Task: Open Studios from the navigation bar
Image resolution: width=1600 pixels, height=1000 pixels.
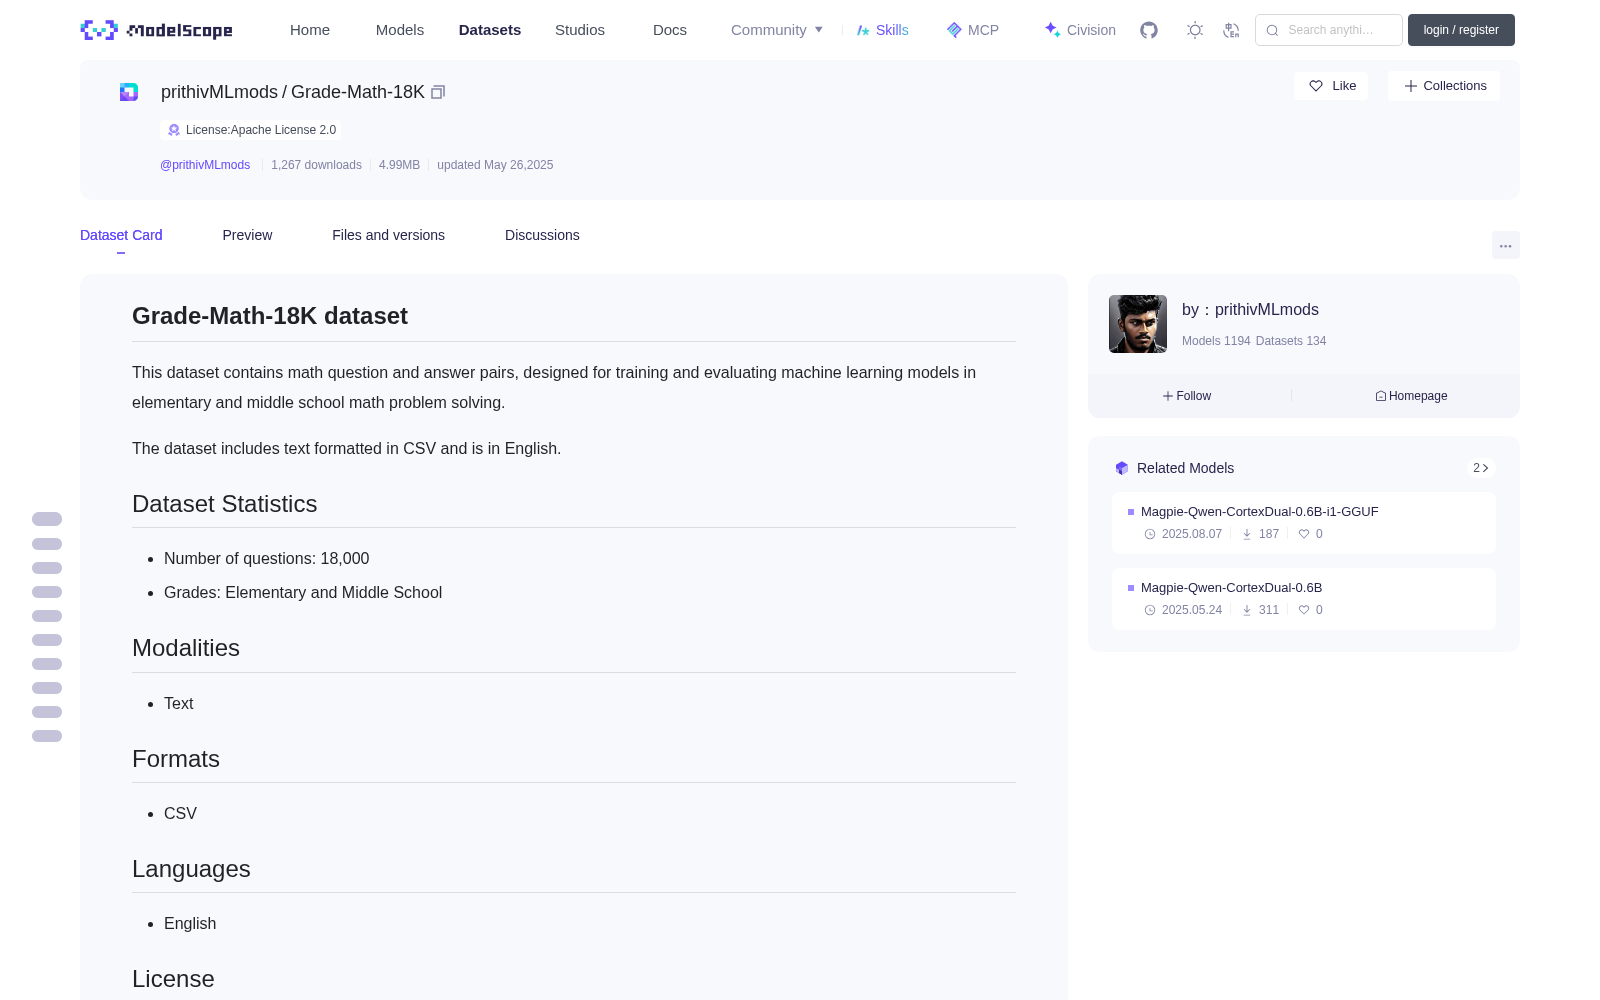Action: point(580,30)
